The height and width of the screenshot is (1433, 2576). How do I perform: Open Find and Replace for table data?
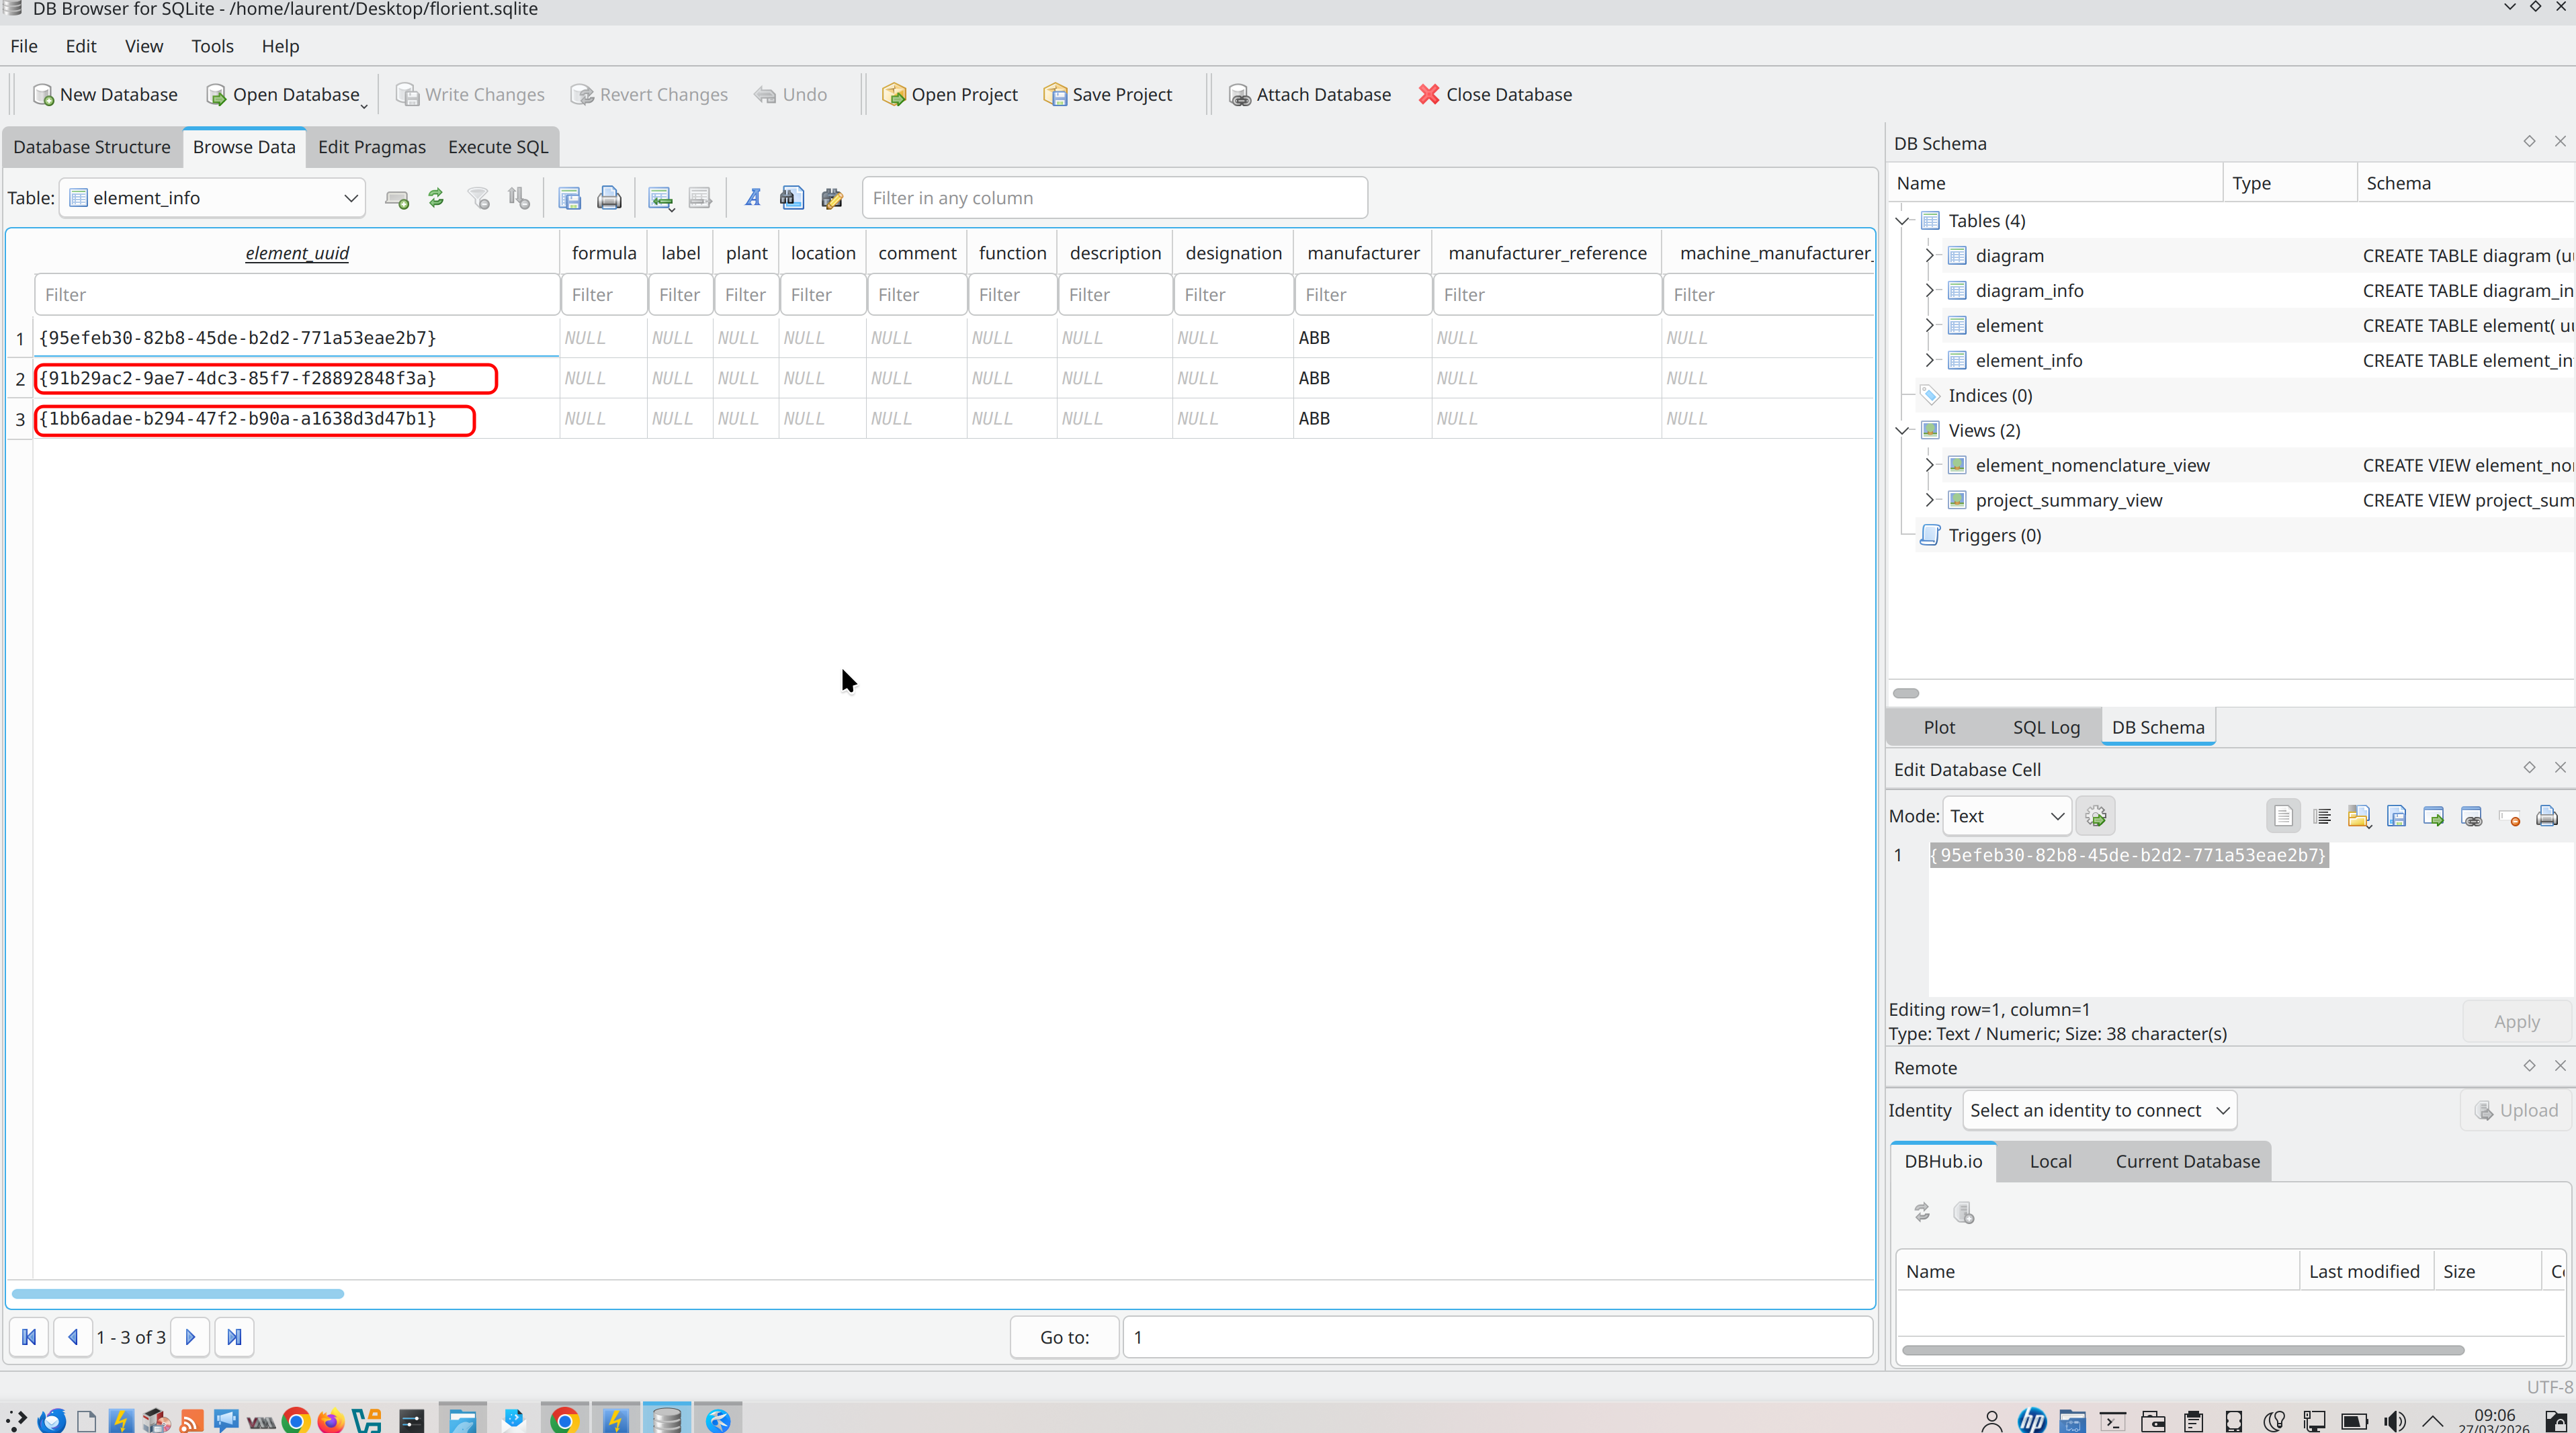coord(832,197)
